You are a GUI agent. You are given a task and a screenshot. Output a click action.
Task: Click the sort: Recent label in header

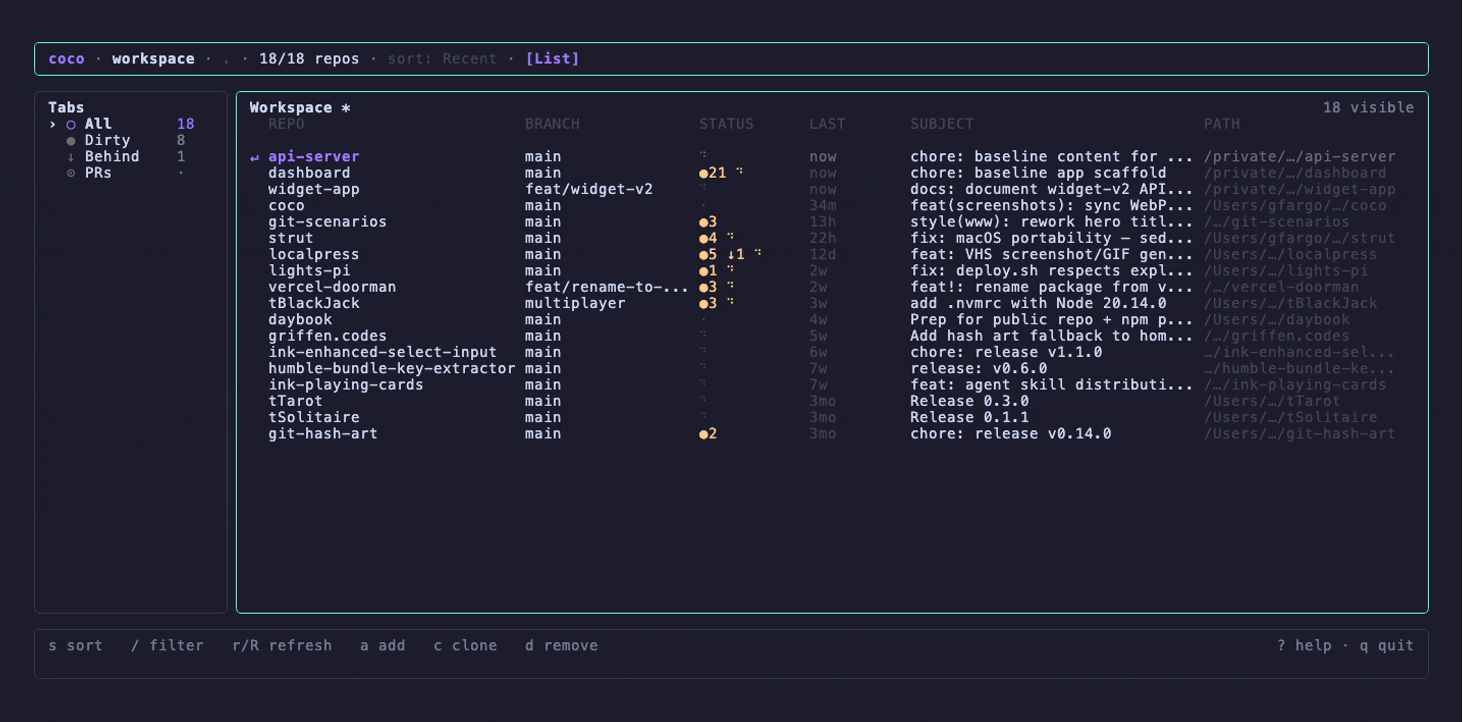point(442,59)
